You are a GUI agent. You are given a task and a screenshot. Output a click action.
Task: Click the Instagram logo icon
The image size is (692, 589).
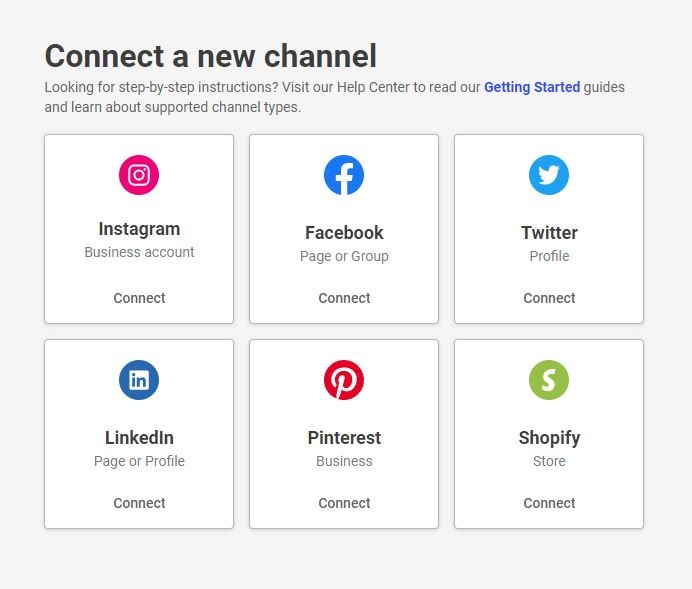(x=139, y=175)
